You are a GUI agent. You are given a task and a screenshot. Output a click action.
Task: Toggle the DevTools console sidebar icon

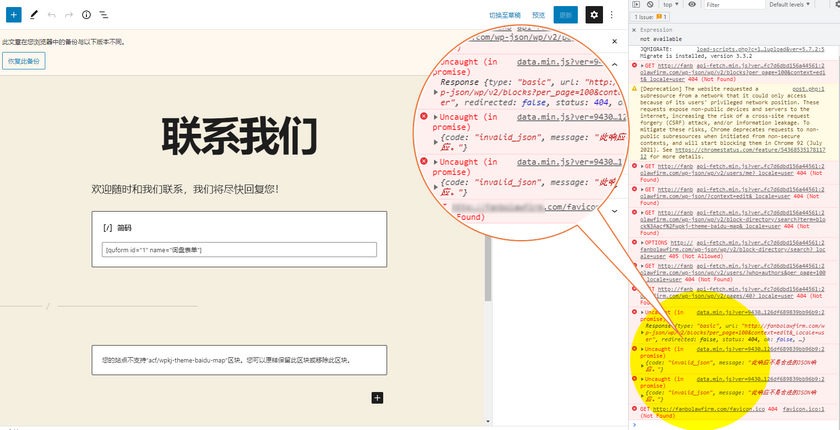tap(636, 4)
